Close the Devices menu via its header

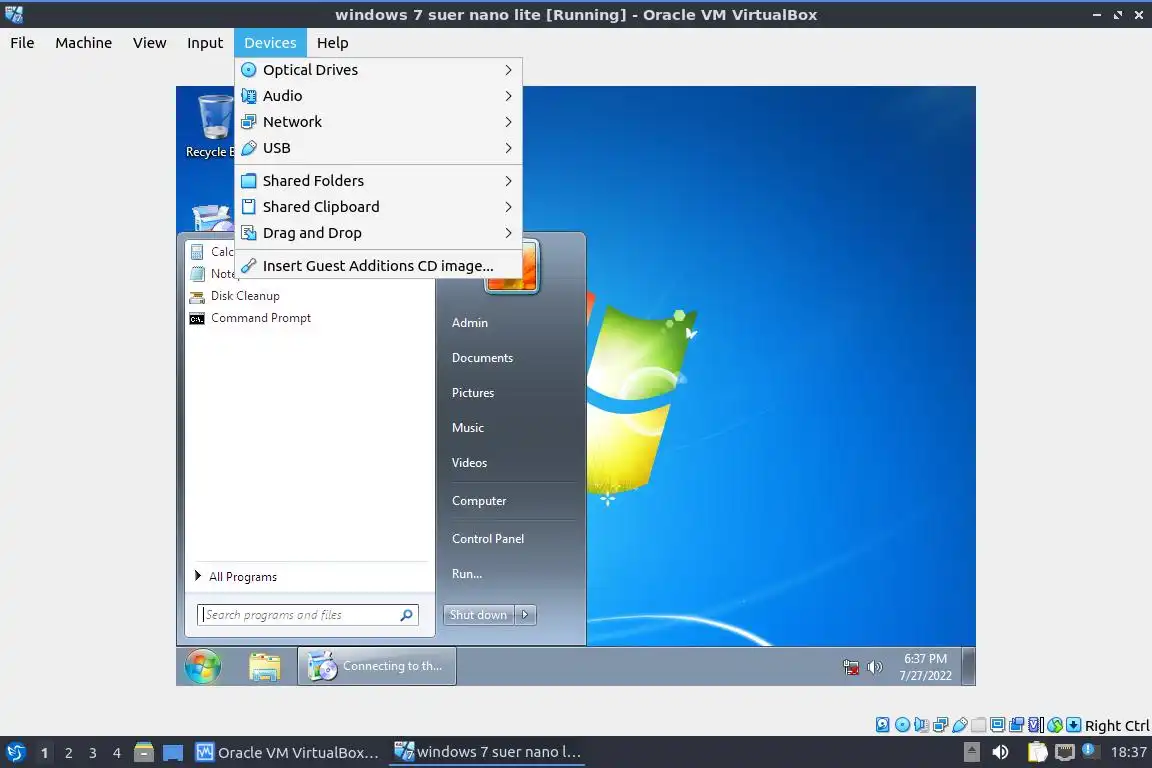[270, 43]
